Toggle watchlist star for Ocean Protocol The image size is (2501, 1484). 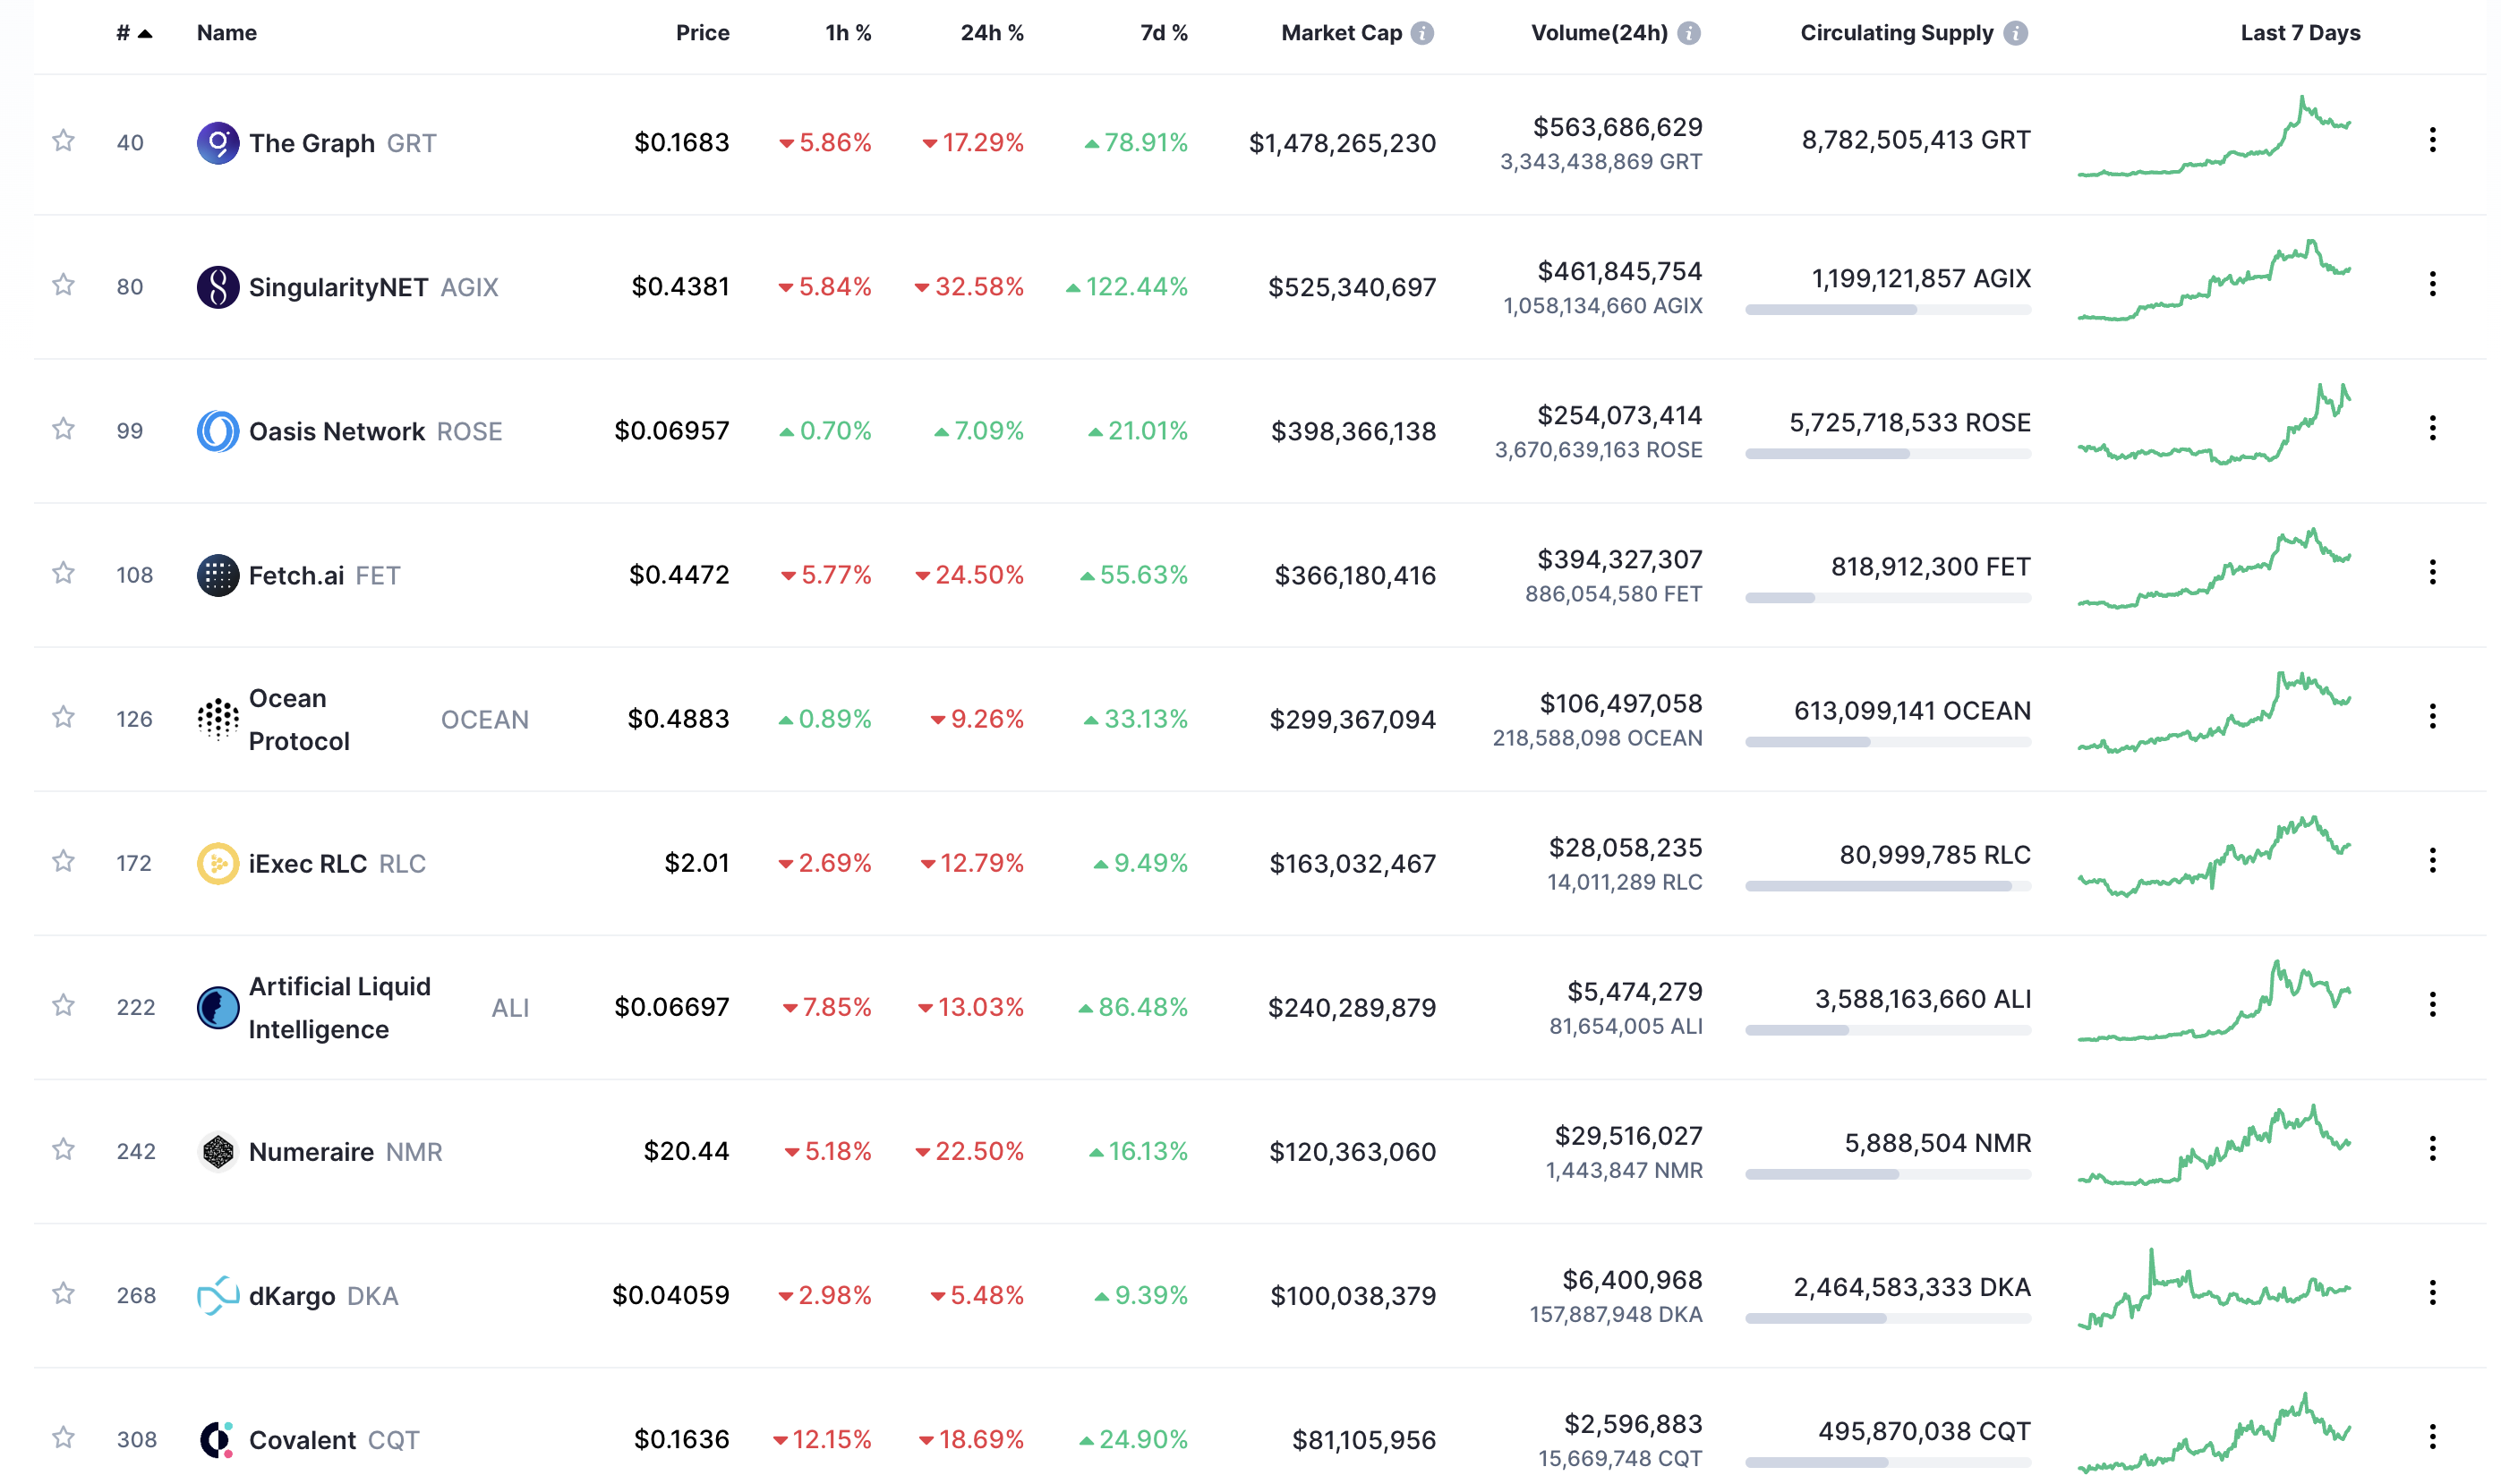pos(63,716)
